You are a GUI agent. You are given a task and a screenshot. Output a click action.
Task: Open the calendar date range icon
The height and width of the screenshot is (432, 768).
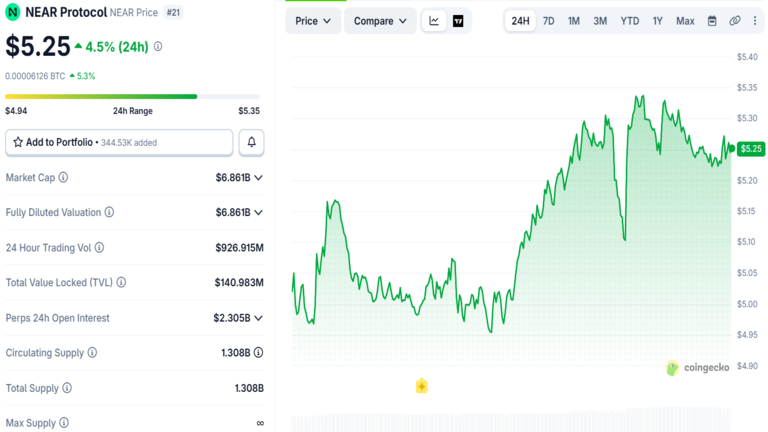pos(712,21)
